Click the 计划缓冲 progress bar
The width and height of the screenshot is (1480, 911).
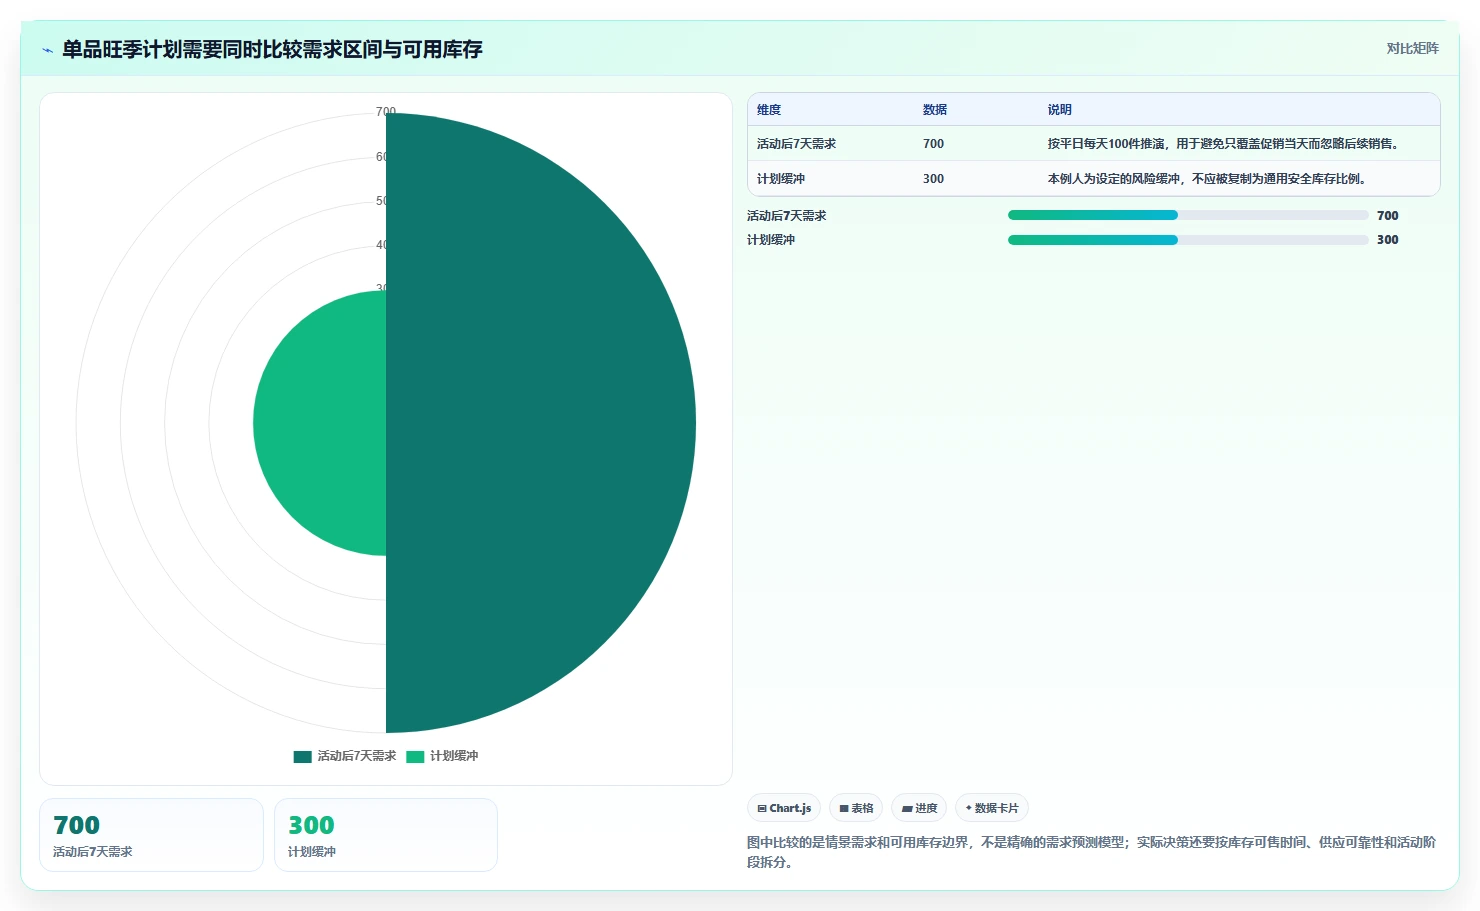1188,240
